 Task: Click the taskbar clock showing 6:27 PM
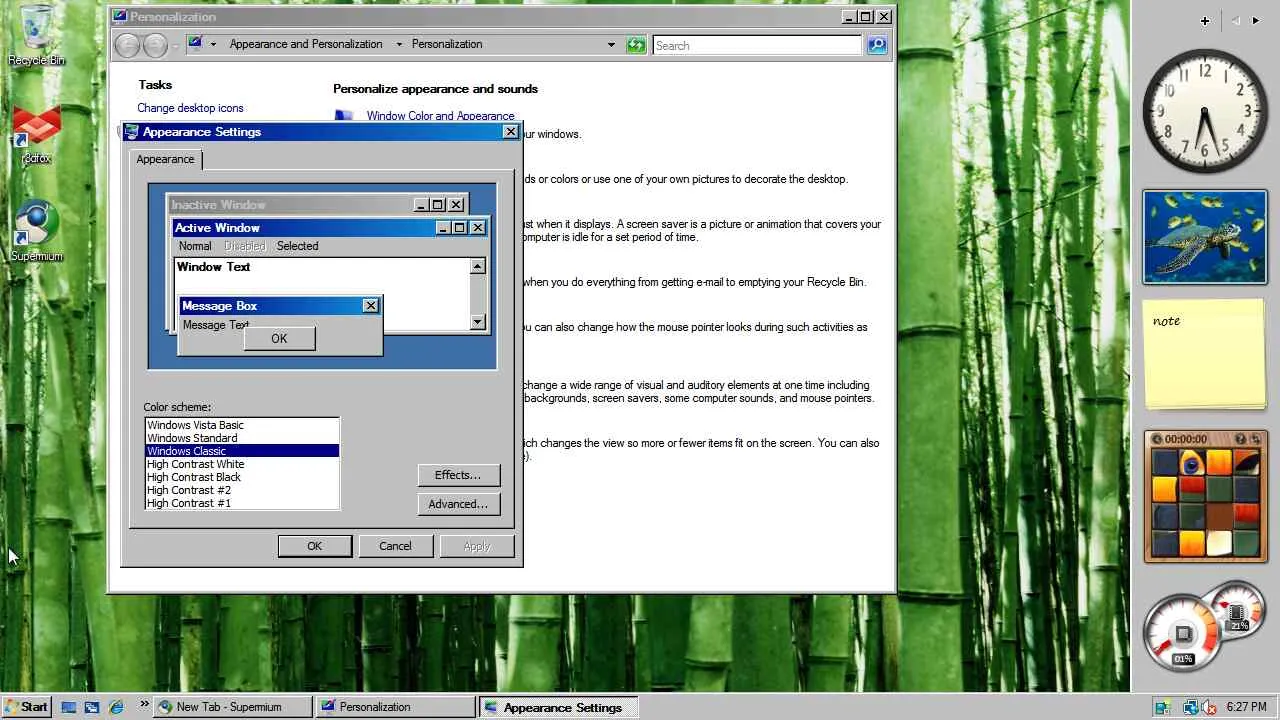click(x=1246, y=707)
